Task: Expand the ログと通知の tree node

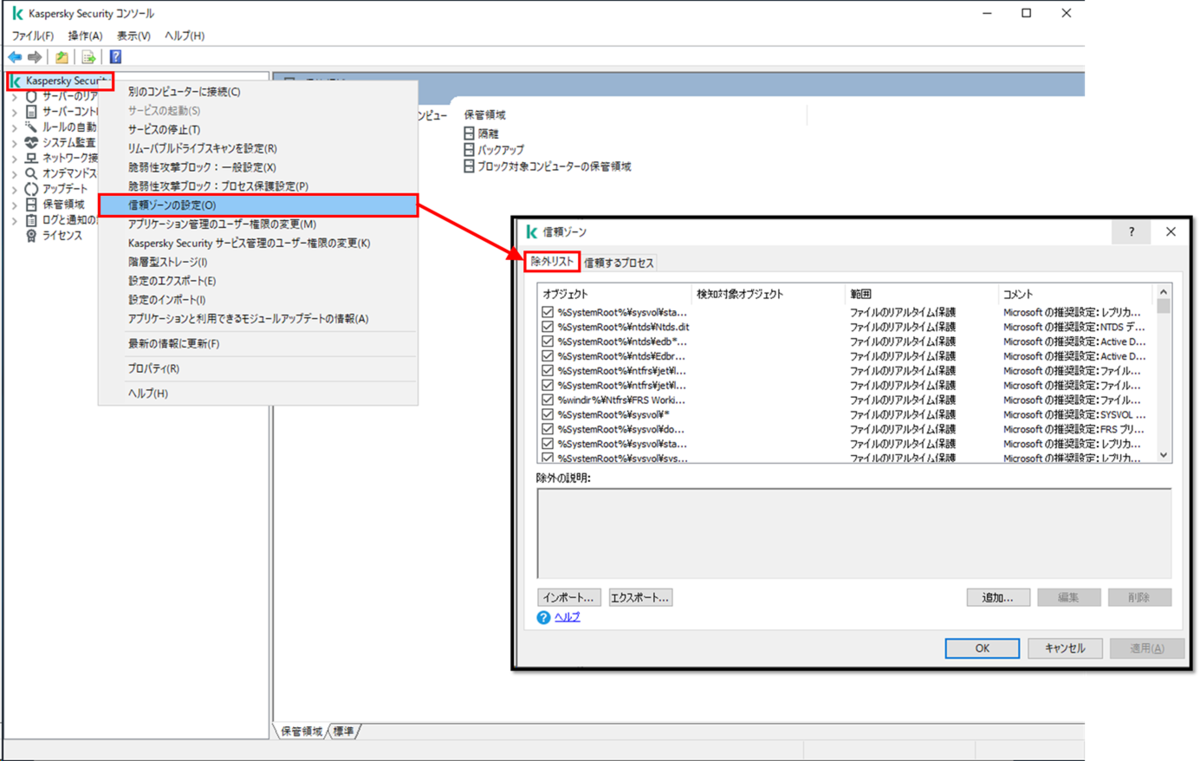Action: (x=14, y=220)
